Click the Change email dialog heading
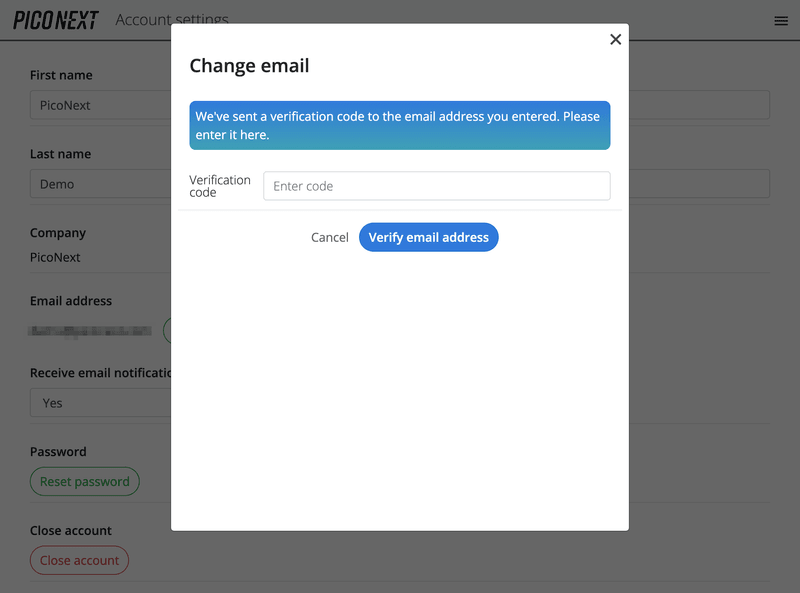 pyautogui.click(x=249, y=66)
